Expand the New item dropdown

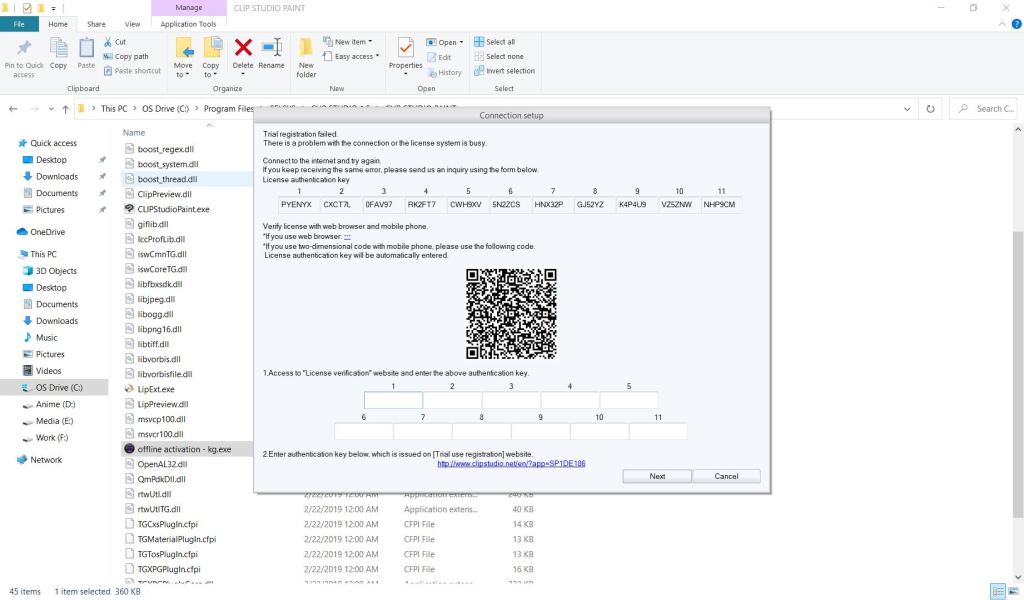coord(354,42)
